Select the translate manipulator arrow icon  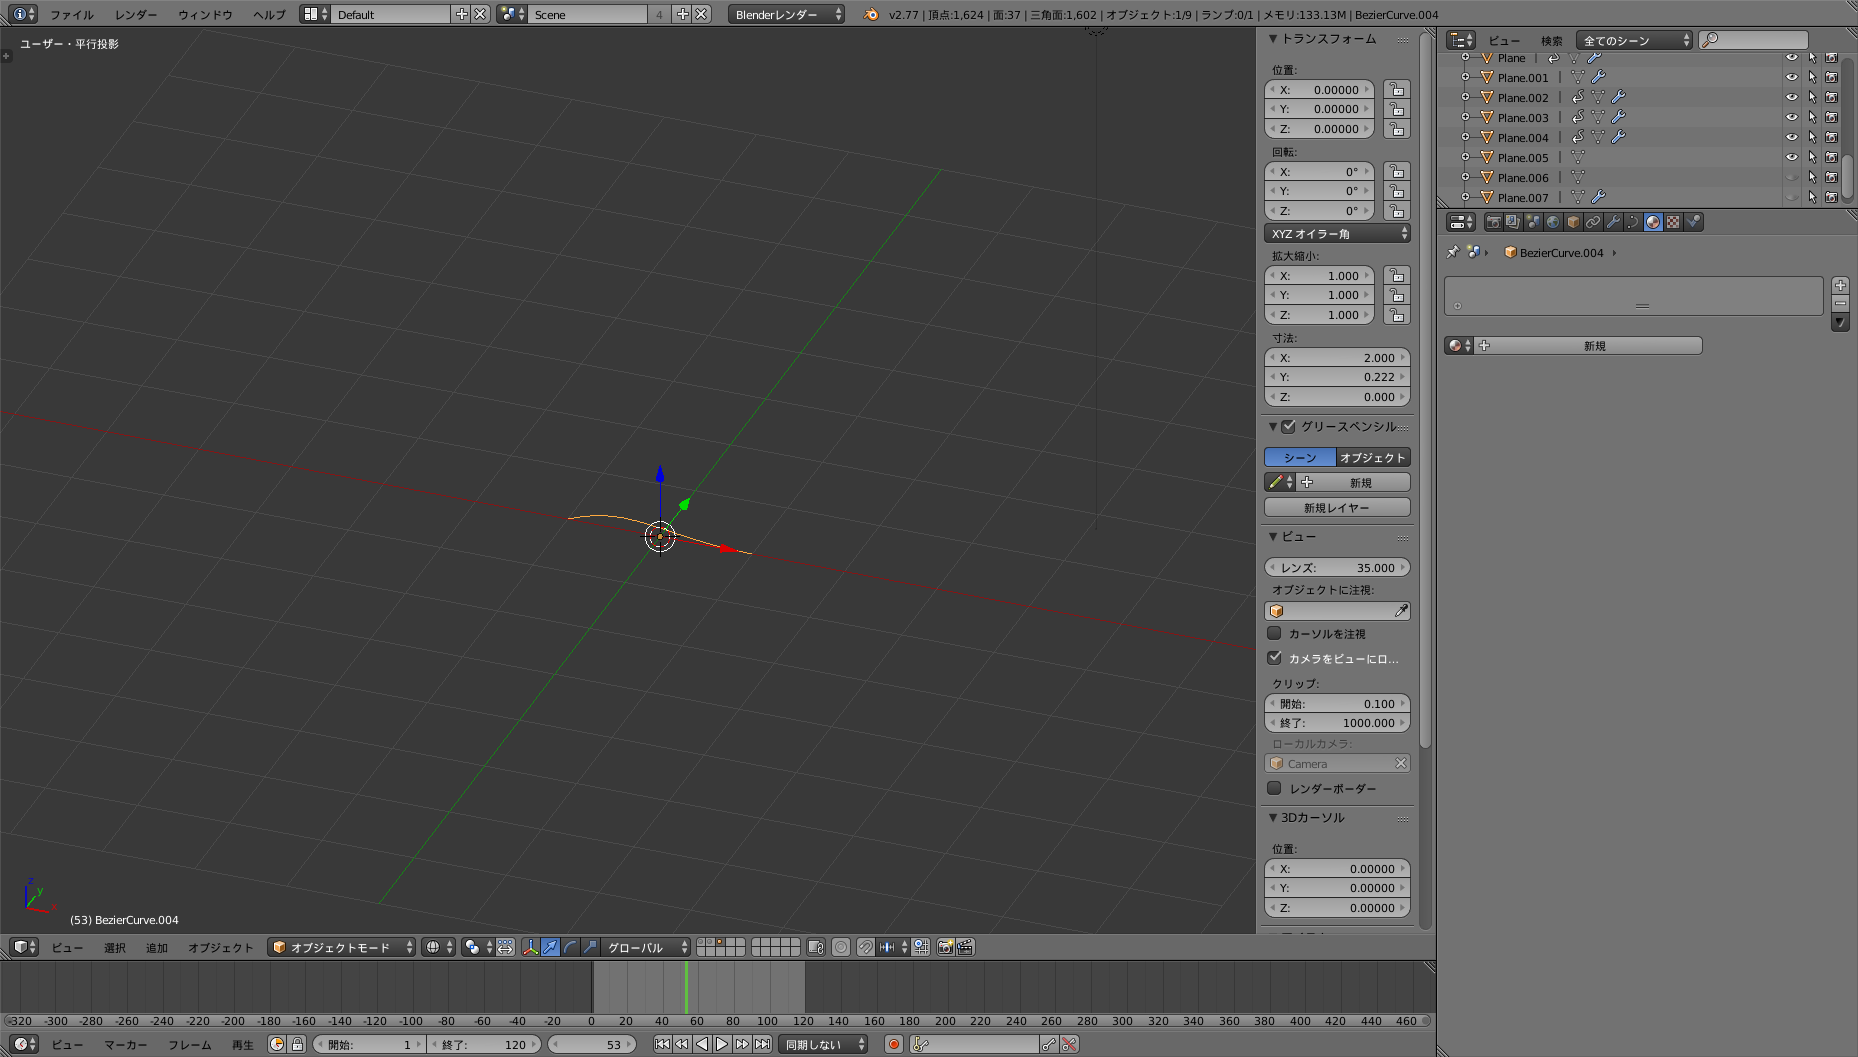click(x=550, y=947)
